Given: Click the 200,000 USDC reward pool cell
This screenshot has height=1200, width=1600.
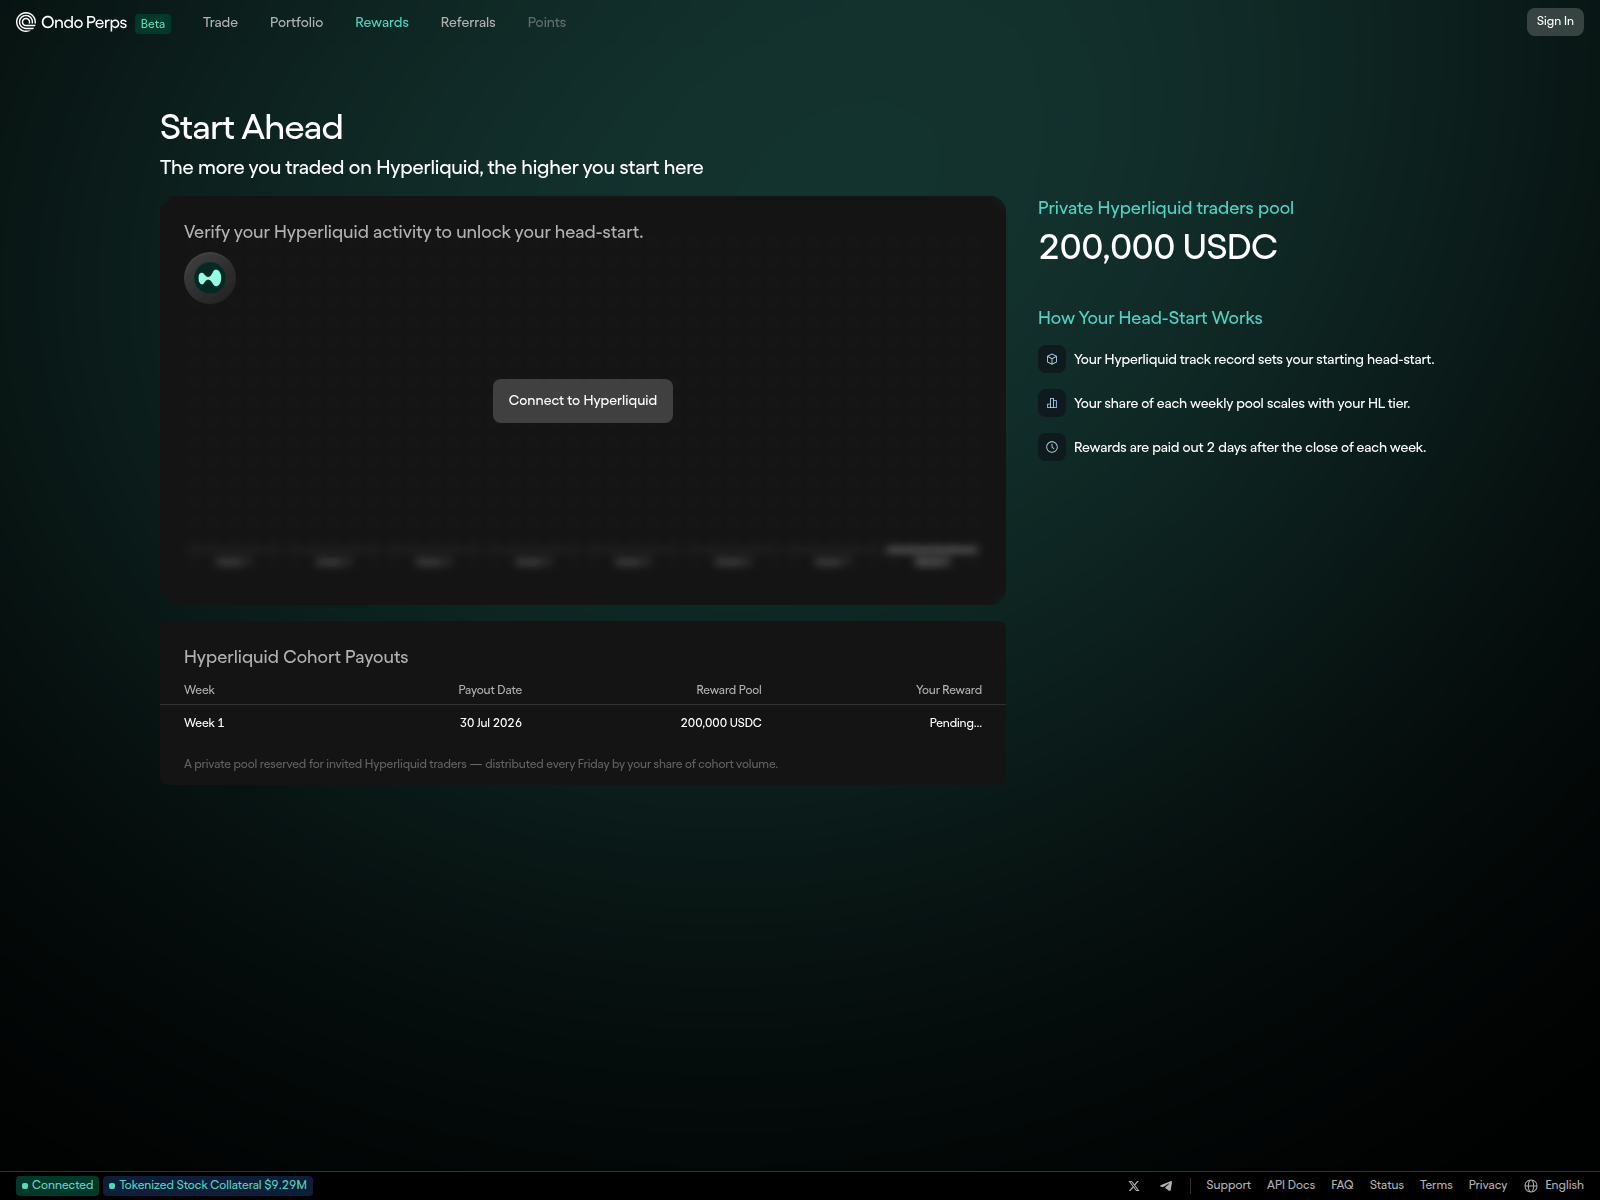Looking at the screenshot, I should pos(721,723).
